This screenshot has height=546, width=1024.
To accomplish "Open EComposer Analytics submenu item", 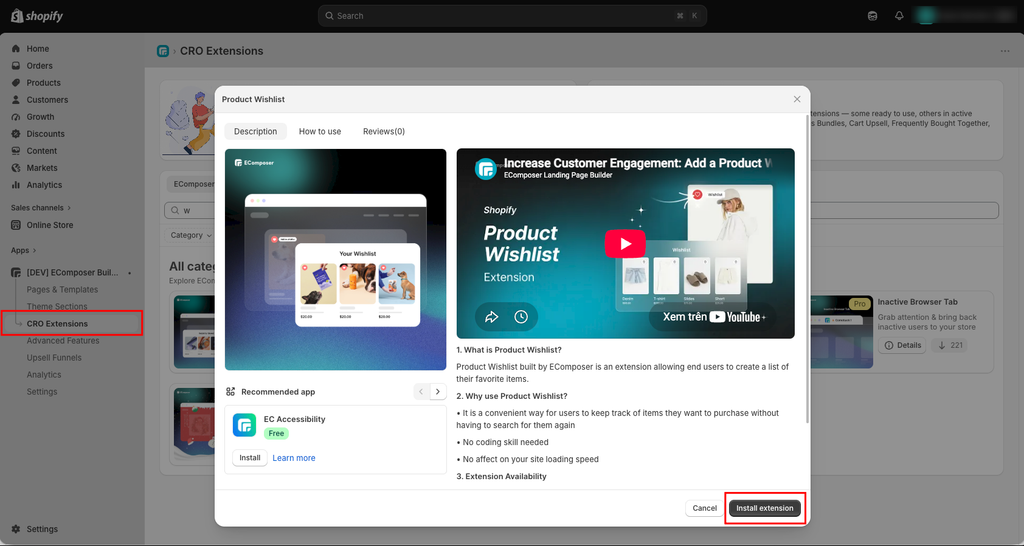I will (44, 374).
